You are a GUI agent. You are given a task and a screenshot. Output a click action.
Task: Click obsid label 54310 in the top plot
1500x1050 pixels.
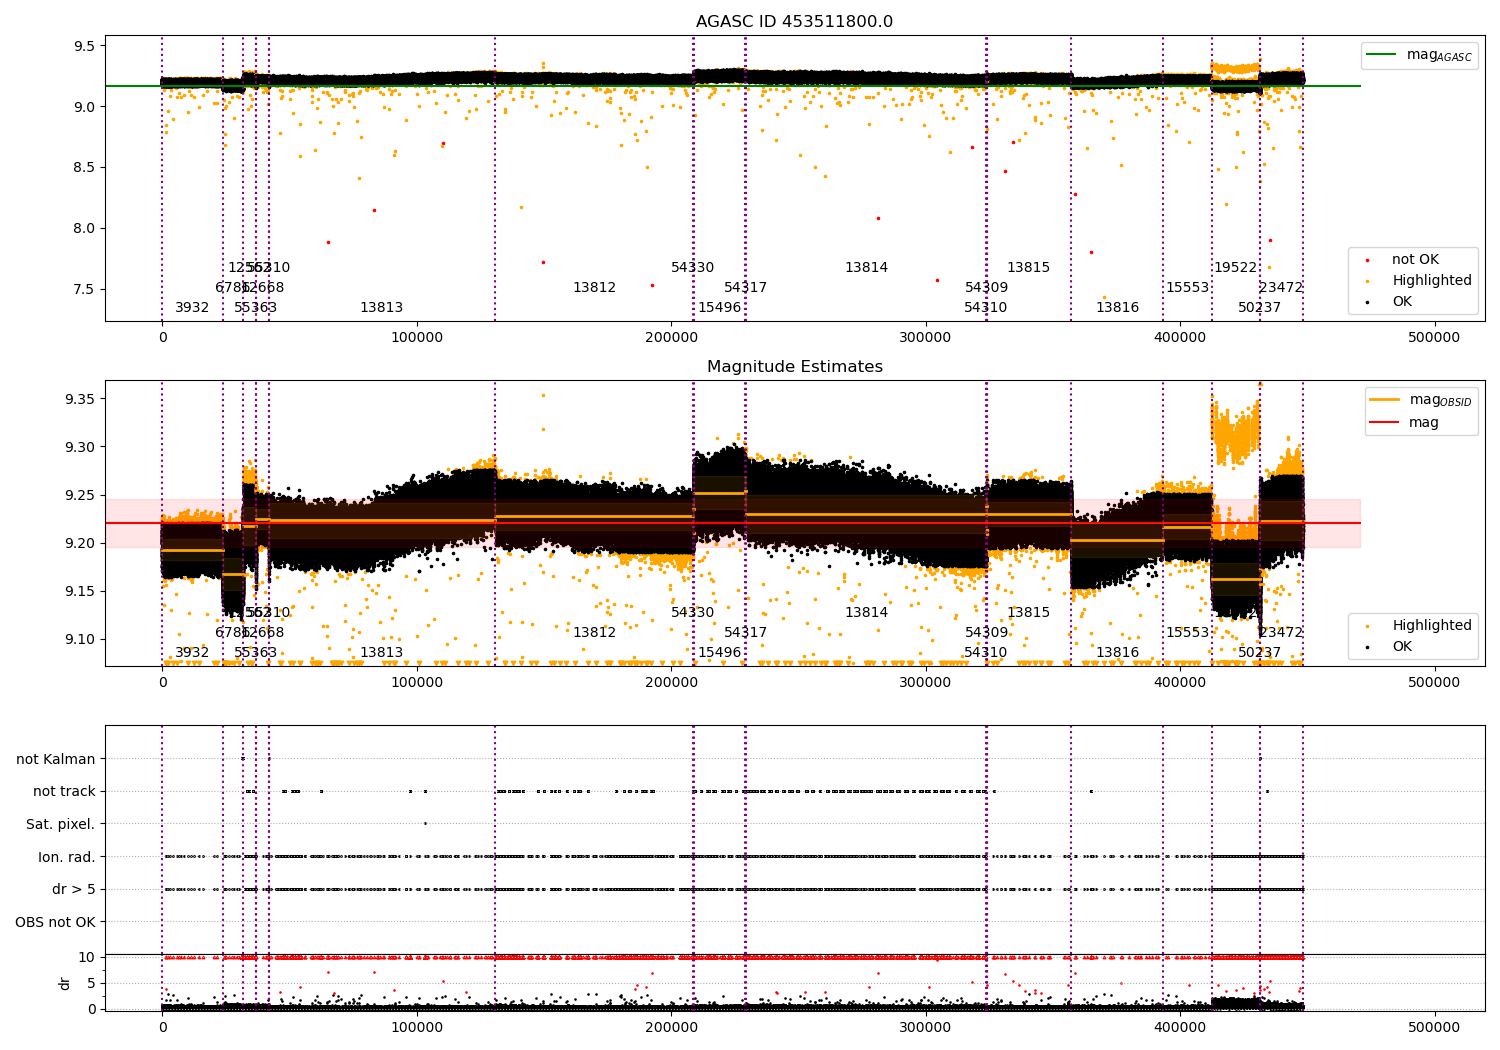pyautogui.click(x=985, y=308)
